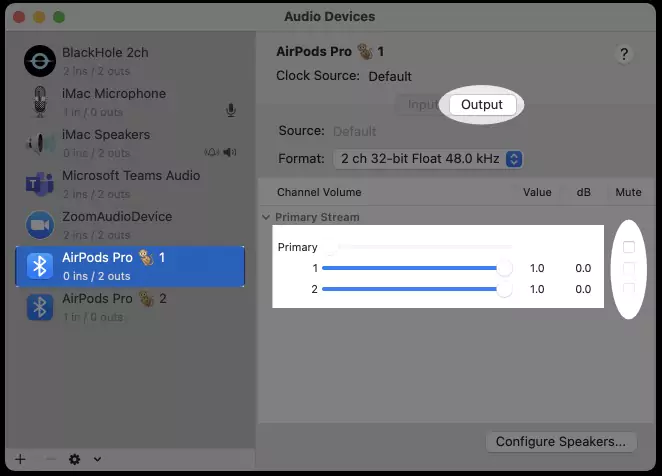This screenshot has height=476, width=662.
Task: Click the Primary master volume slider
Action: pos(417,247)
